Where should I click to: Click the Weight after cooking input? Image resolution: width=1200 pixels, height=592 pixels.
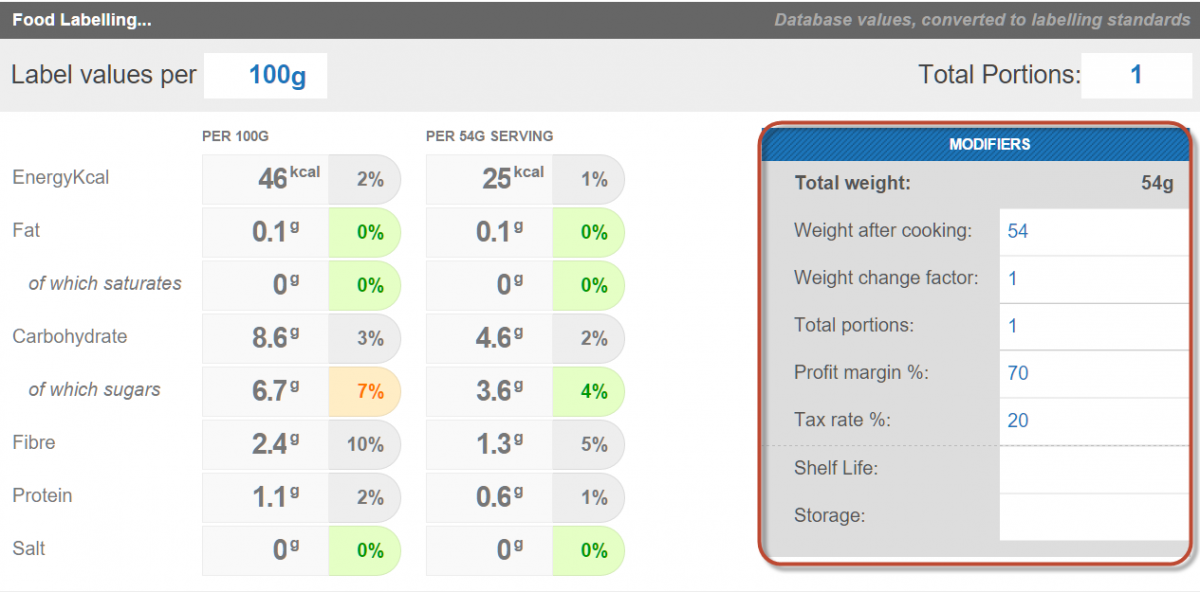[1094, 232]
